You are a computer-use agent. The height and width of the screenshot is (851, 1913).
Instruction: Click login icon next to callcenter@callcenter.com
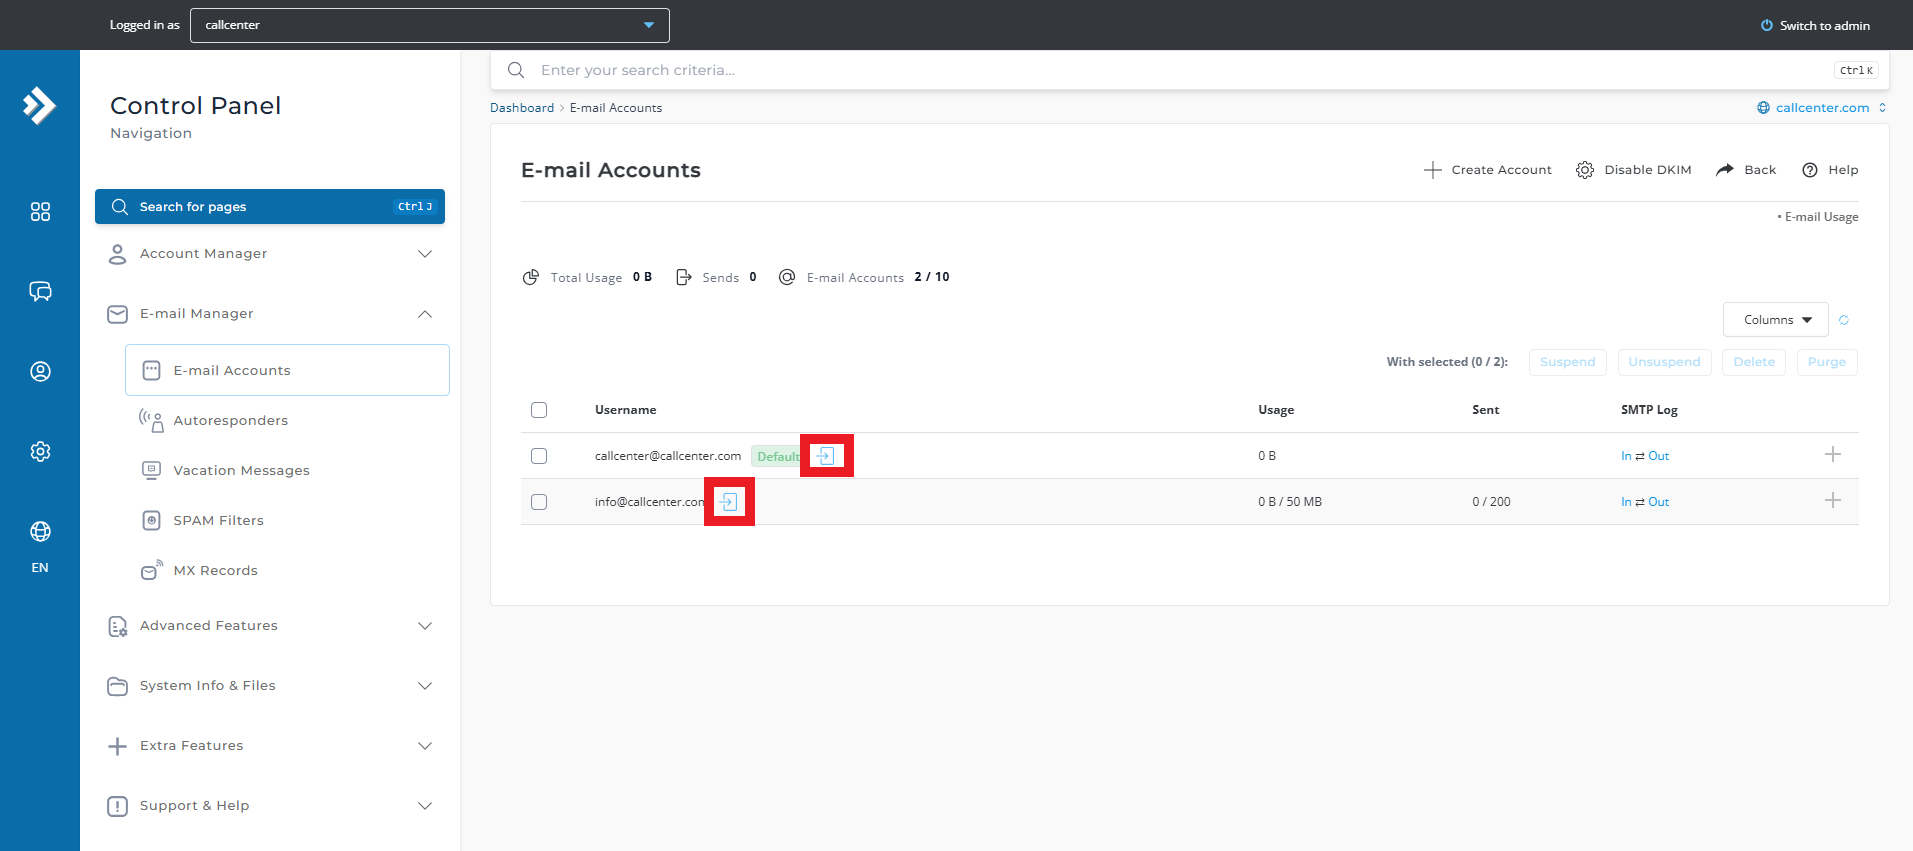point(825,456)
